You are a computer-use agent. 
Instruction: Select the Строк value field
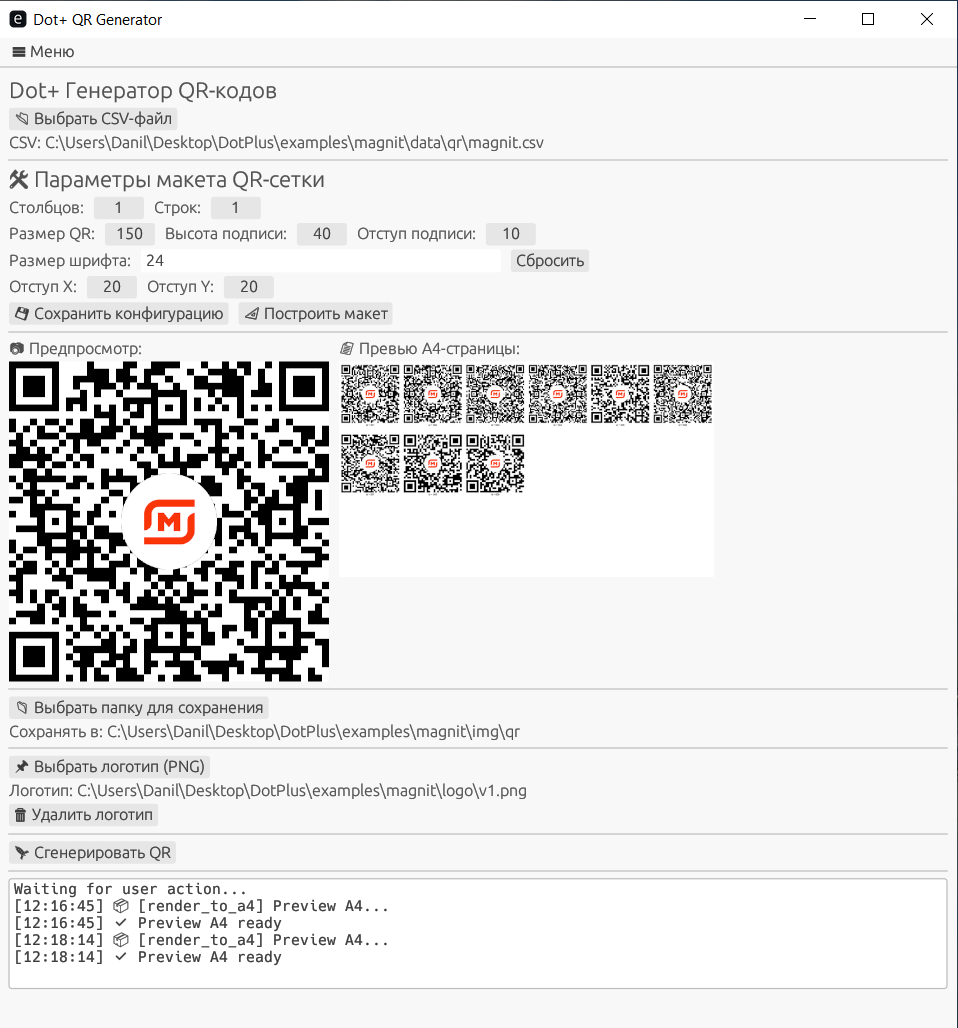(x=235, y=208)
